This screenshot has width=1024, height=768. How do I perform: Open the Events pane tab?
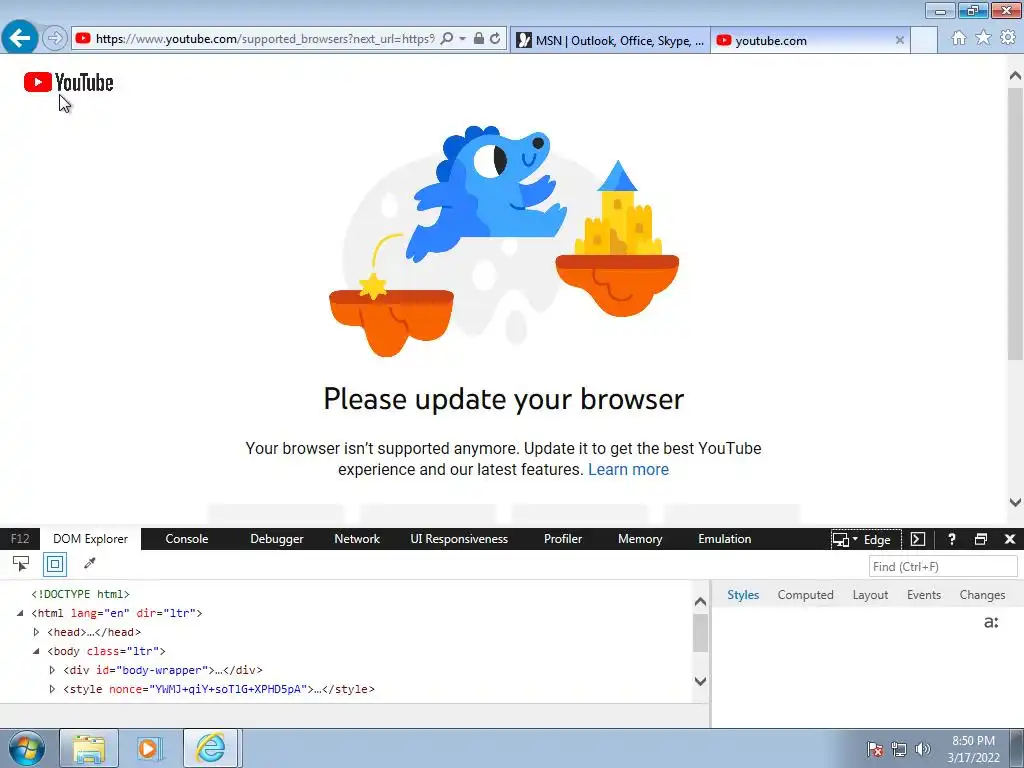[923, 595]
